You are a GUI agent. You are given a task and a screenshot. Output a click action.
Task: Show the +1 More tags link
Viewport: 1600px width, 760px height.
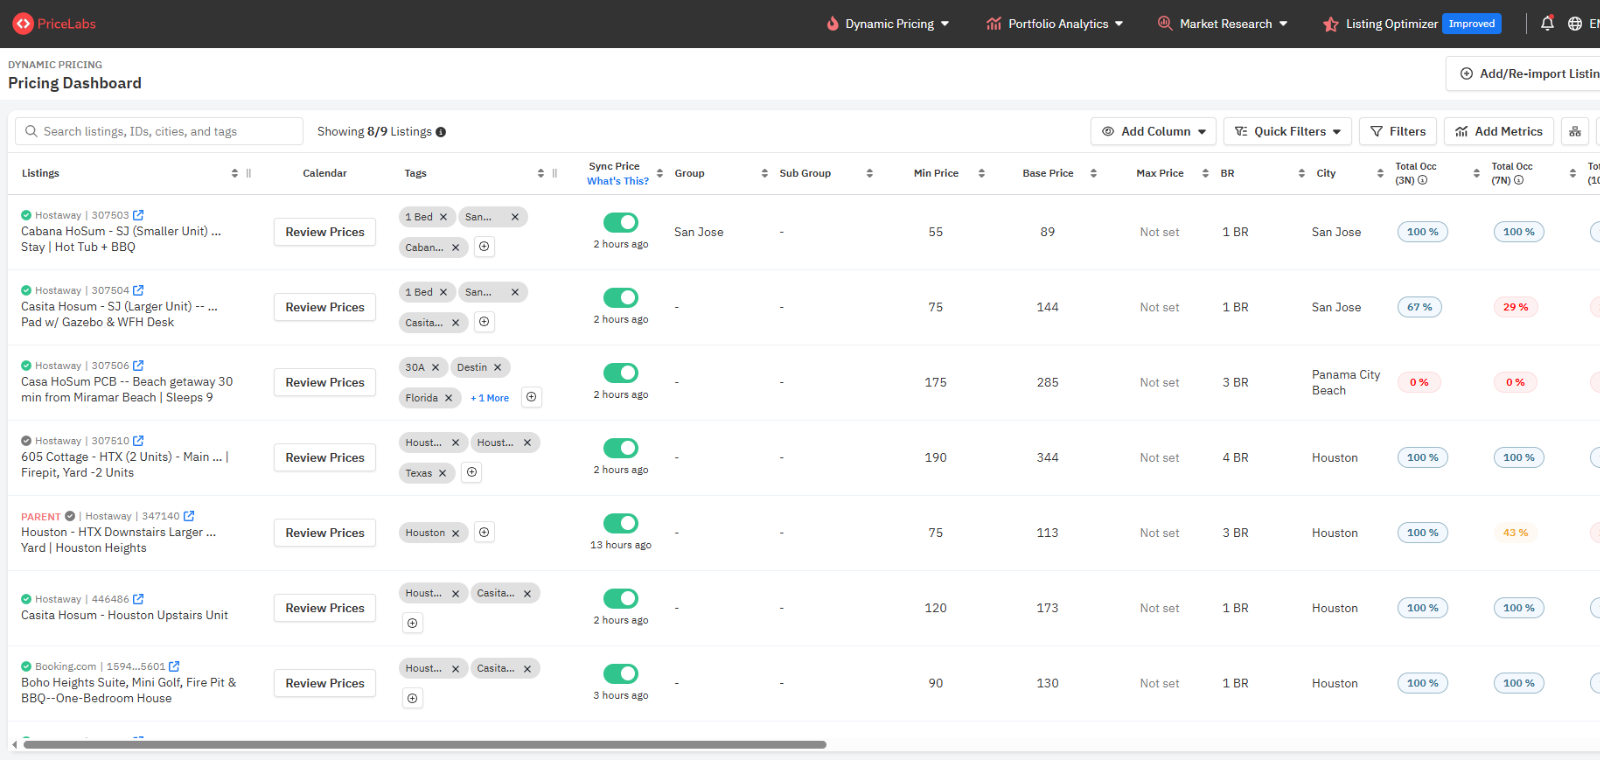pos(490,398)
